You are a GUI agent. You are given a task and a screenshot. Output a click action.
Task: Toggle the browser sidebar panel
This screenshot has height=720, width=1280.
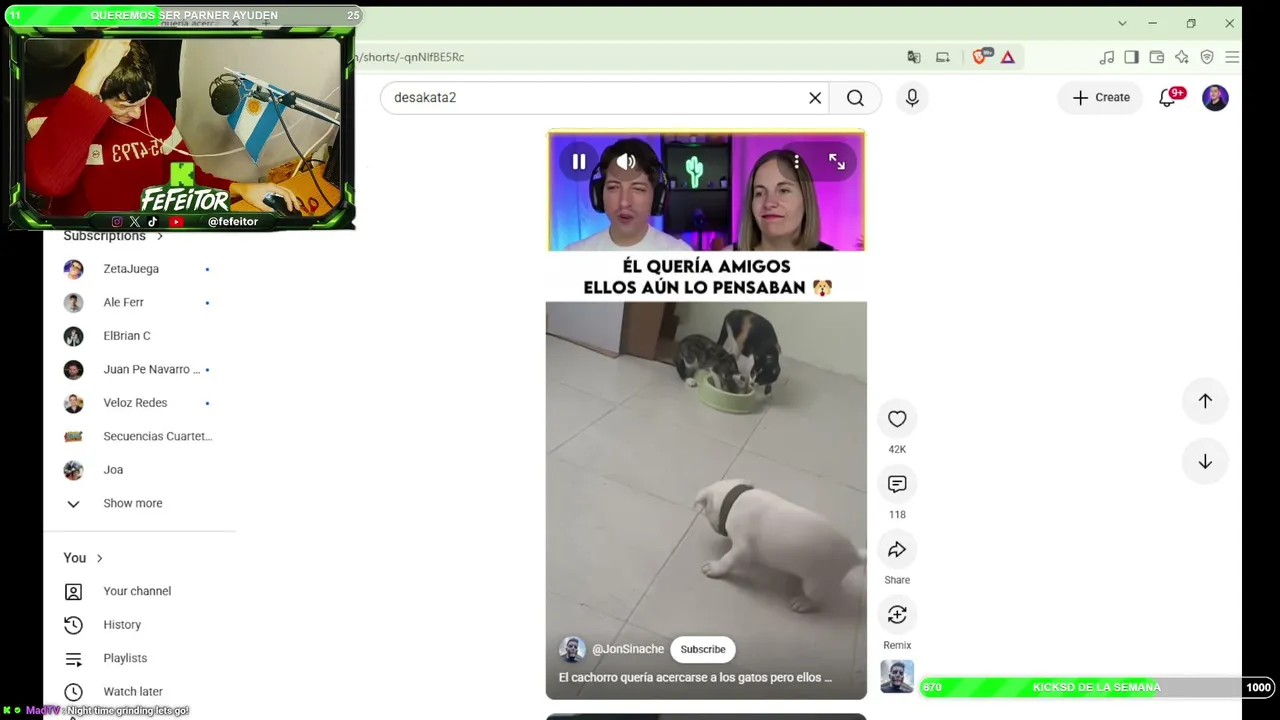point(1131,57)
